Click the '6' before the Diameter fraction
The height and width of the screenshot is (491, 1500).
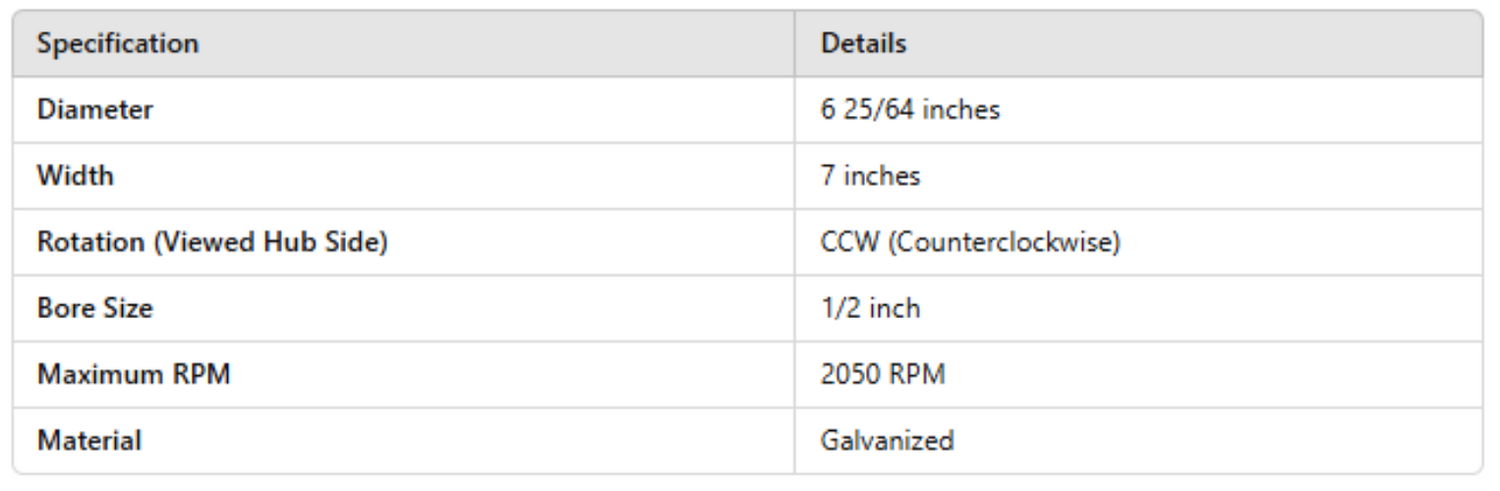(828, 110)
